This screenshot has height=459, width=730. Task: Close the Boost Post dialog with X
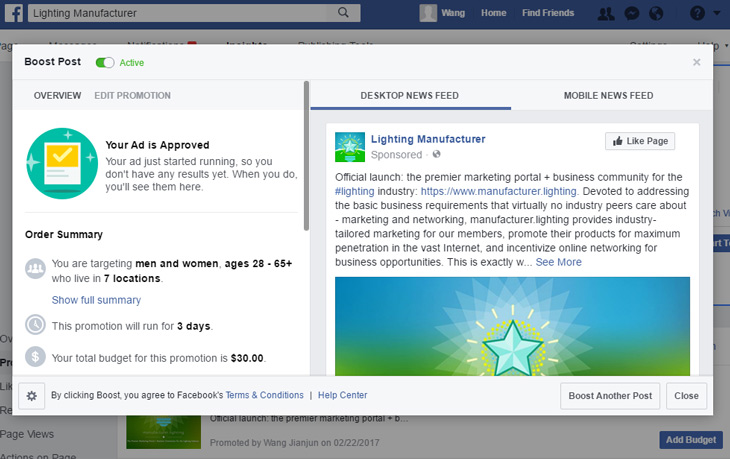click(x=696, y=62)
